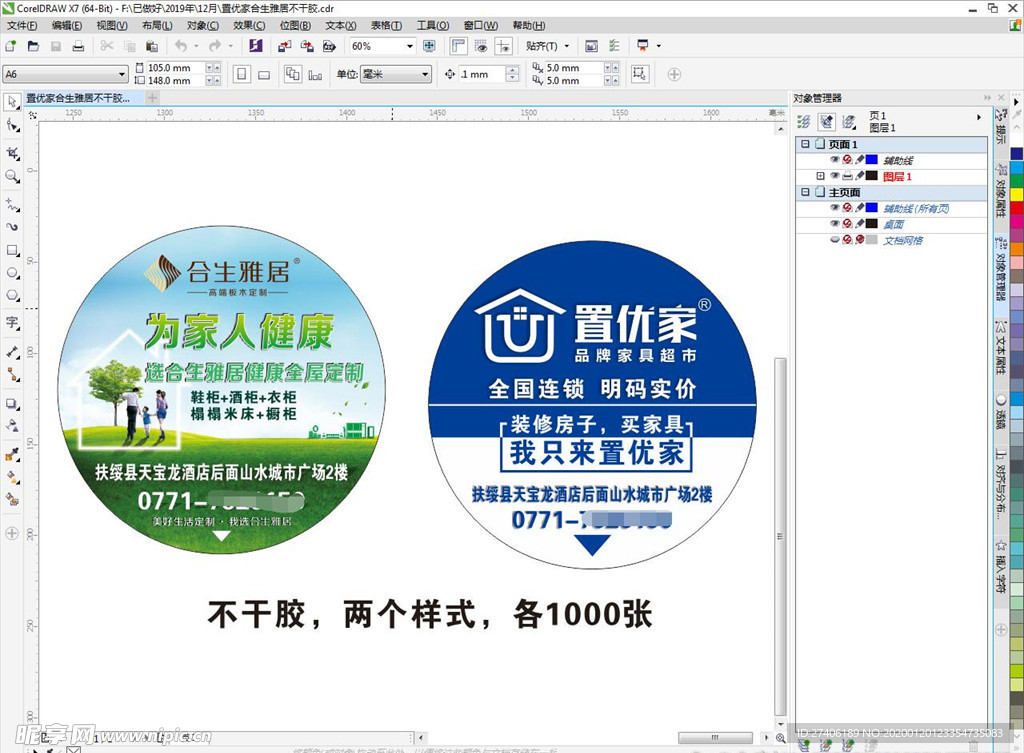Image resolution: width=1024 pixels, height=753 pixels.
Task: Select the Drop Shadow tool
Action: click(x=12, y=404)
